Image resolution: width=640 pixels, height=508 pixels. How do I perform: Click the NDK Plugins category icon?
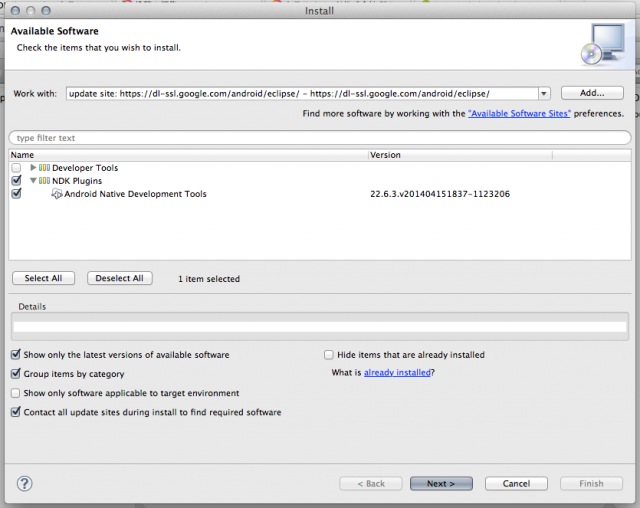(x=45, y=181)
